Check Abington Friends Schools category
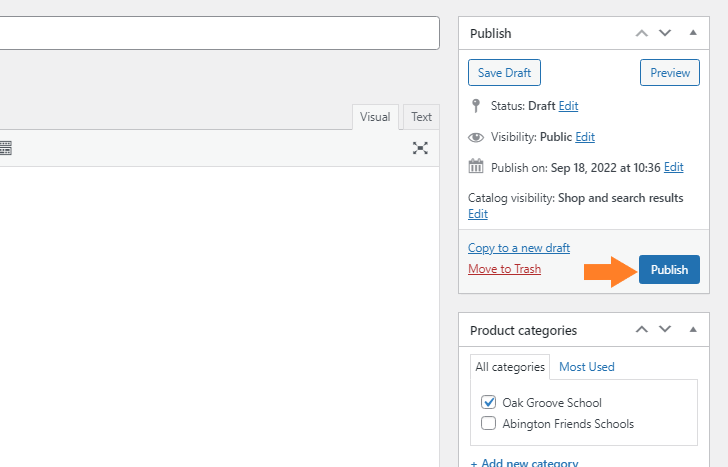The width and height of the screenshot is (728, 467). (x=488, y=423)
